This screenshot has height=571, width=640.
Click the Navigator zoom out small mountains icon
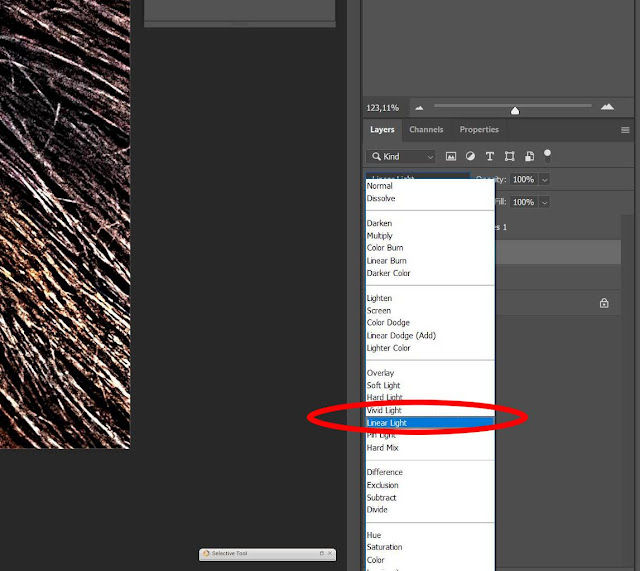419,108
